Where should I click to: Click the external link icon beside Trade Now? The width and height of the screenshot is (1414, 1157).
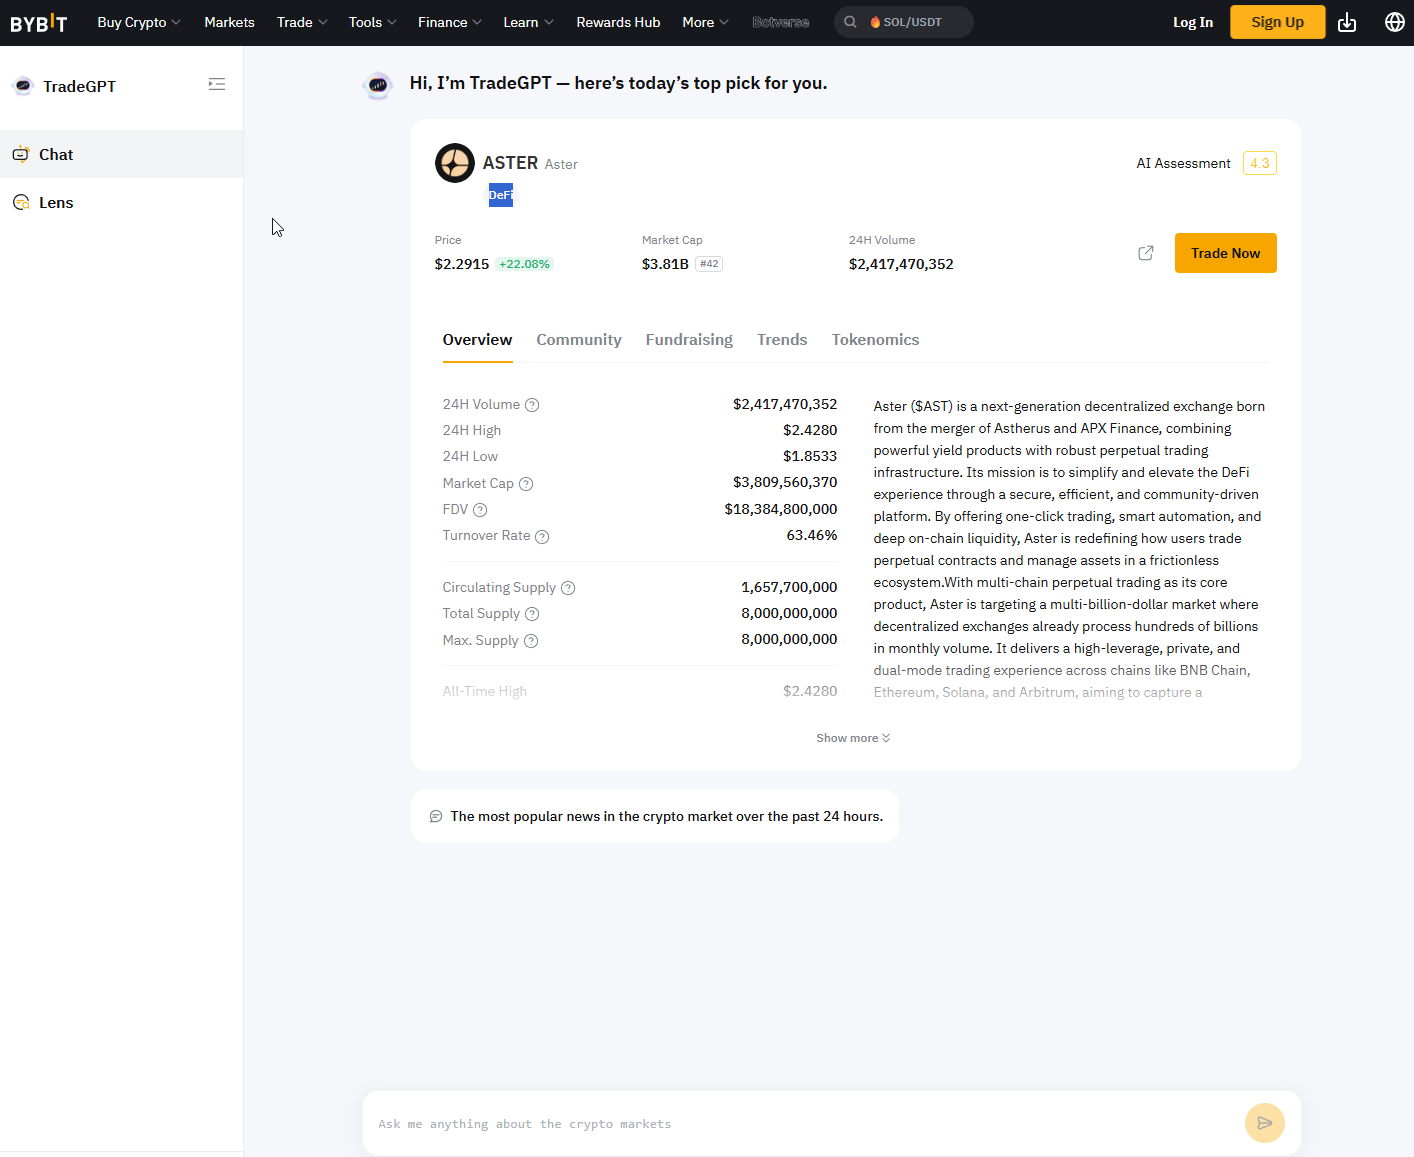click(1146, 253)
